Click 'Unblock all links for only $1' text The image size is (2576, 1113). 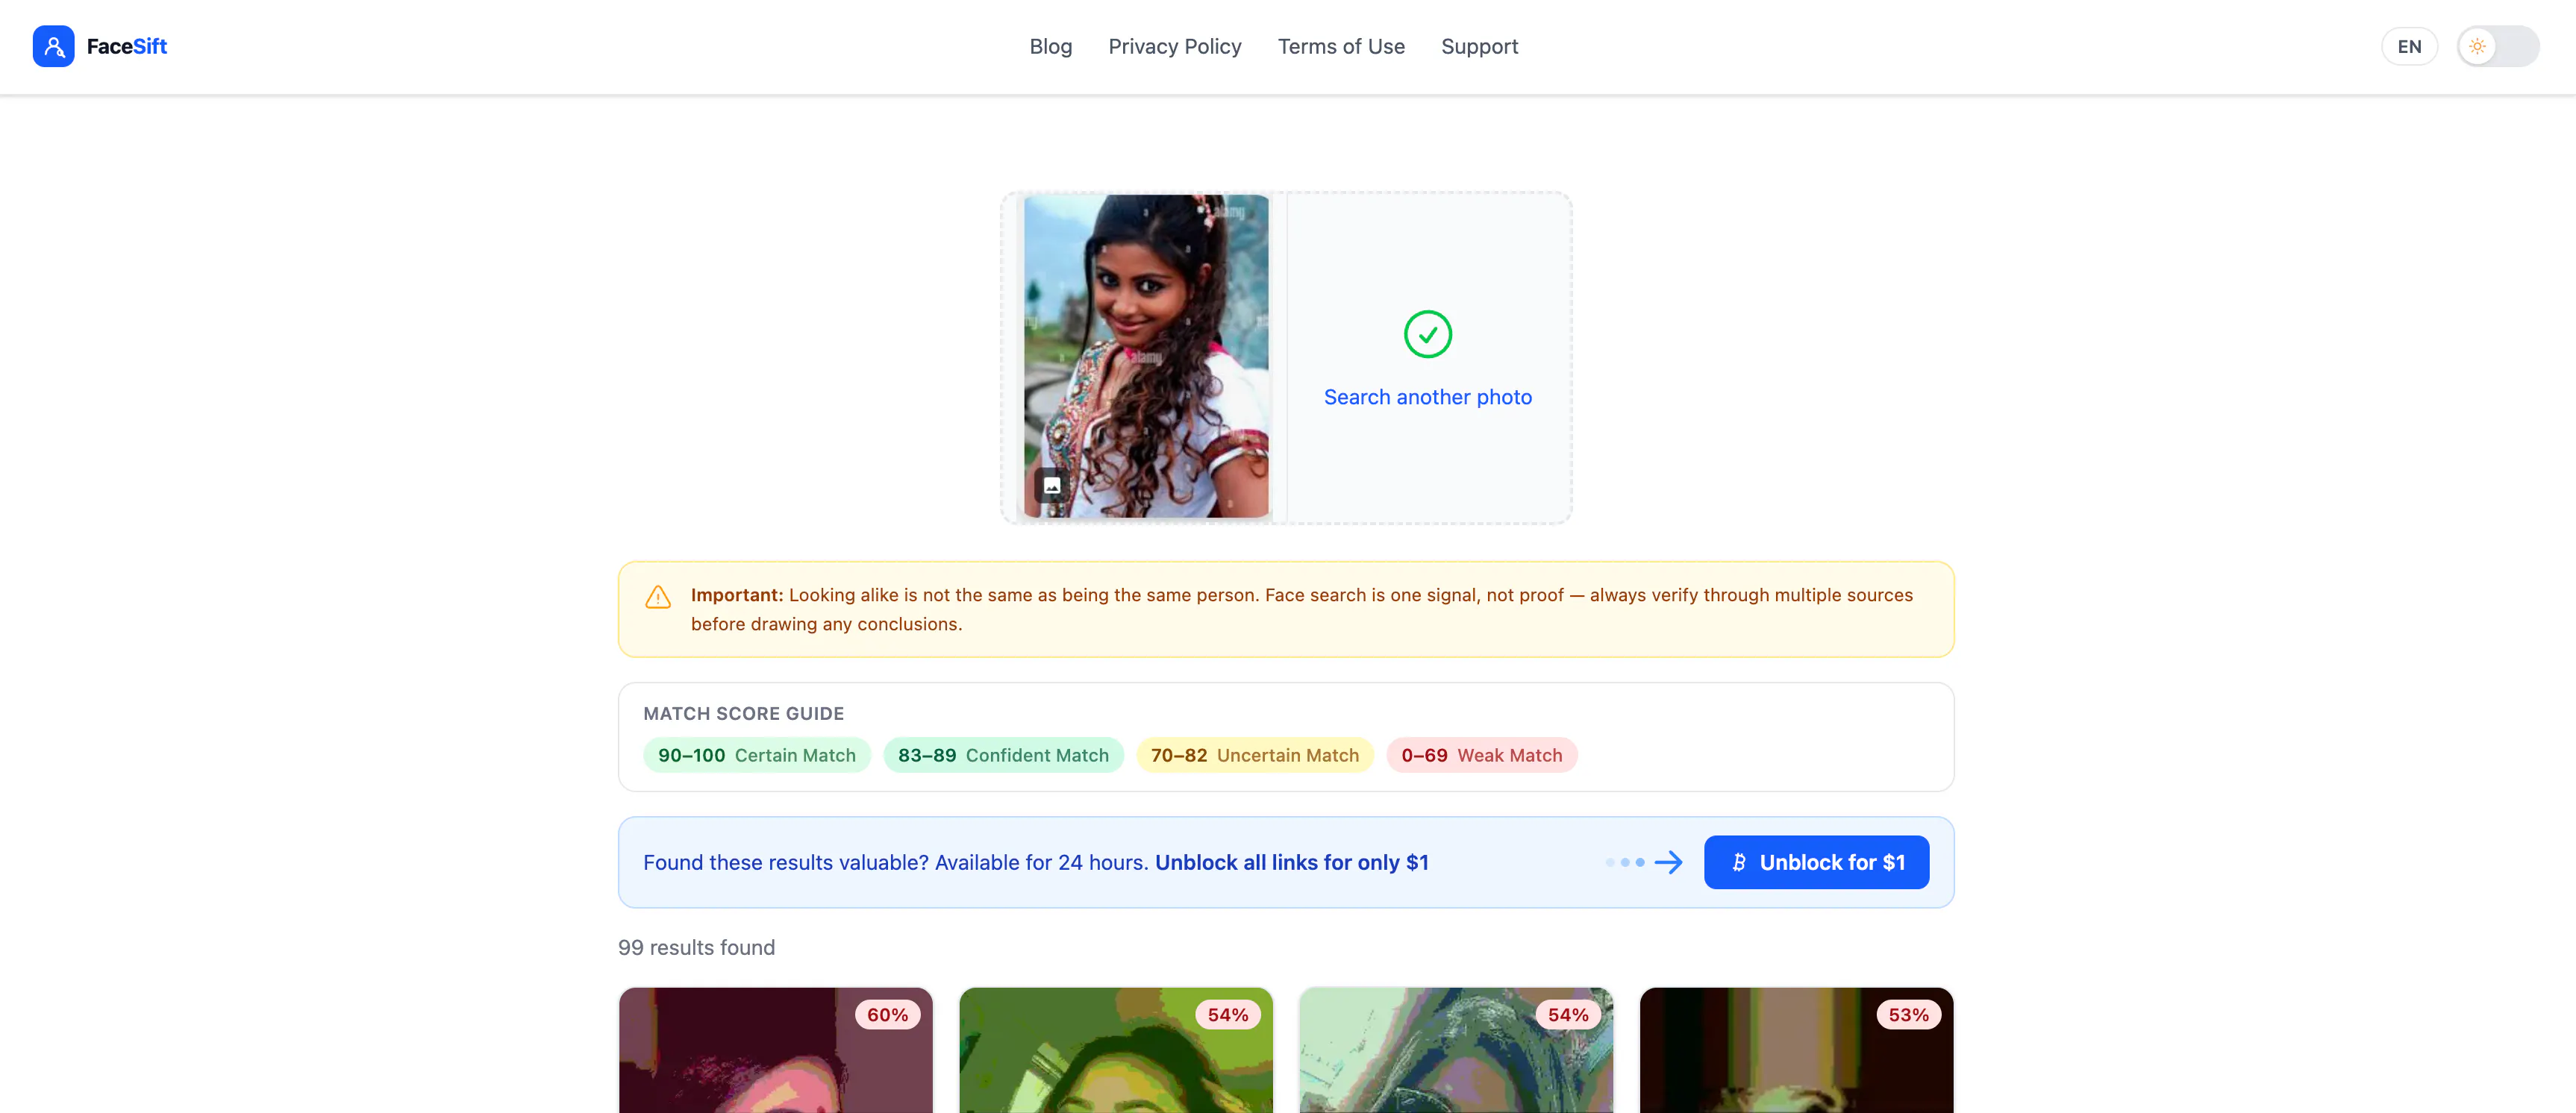tap(1291, 862)
